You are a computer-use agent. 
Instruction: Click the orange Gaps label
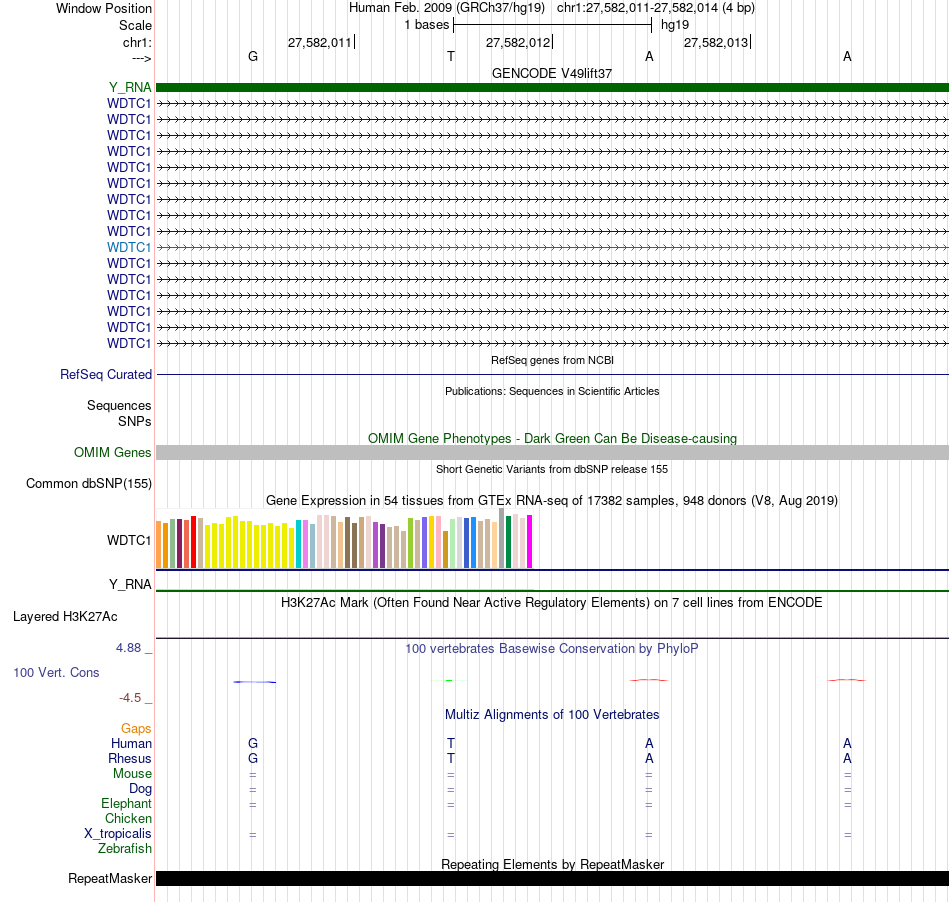[x=136, y=728]
